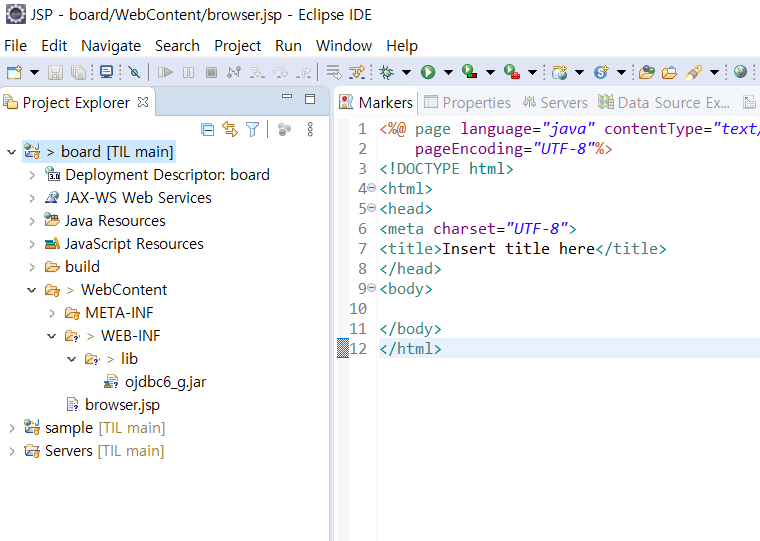
Task: Switch to the Data Source Explorer tab
Action: (x=664, y=102)
